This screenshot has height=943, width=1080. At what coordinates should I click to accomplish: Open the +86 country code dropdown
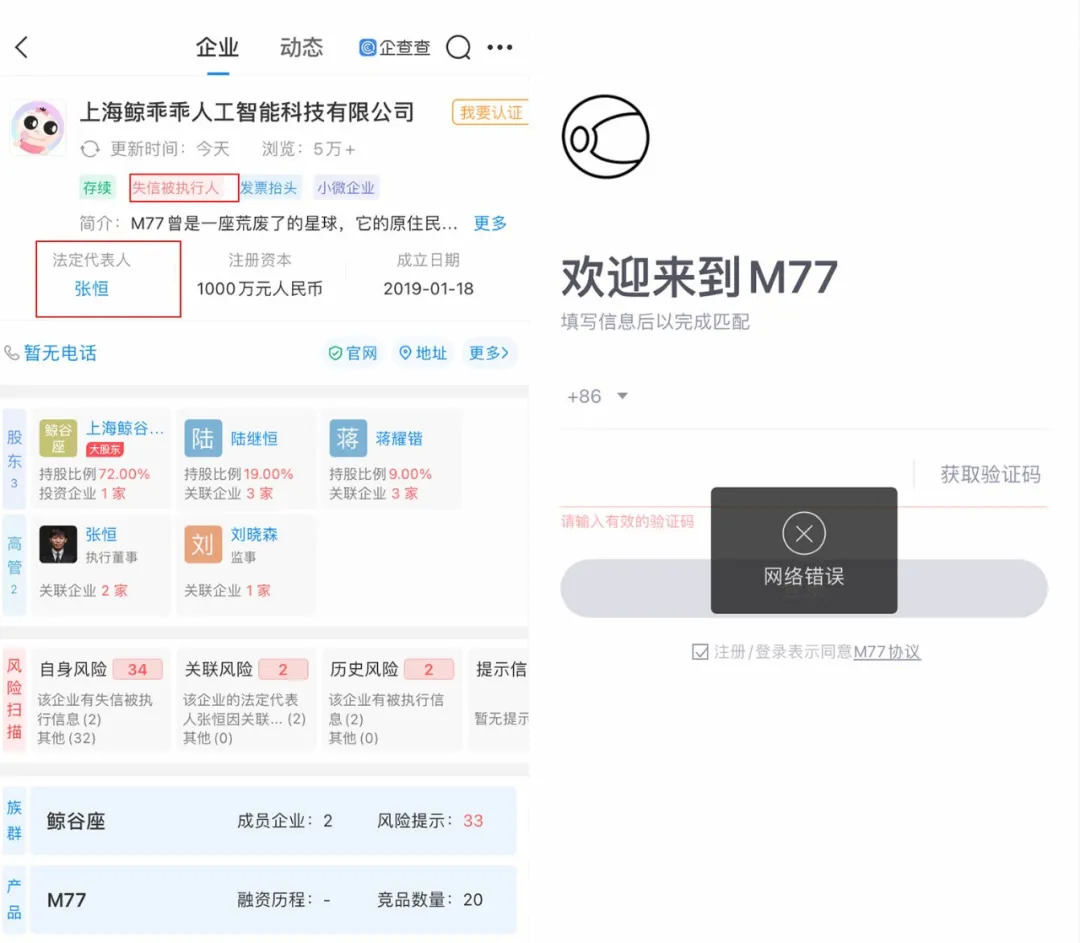[597, 397]
